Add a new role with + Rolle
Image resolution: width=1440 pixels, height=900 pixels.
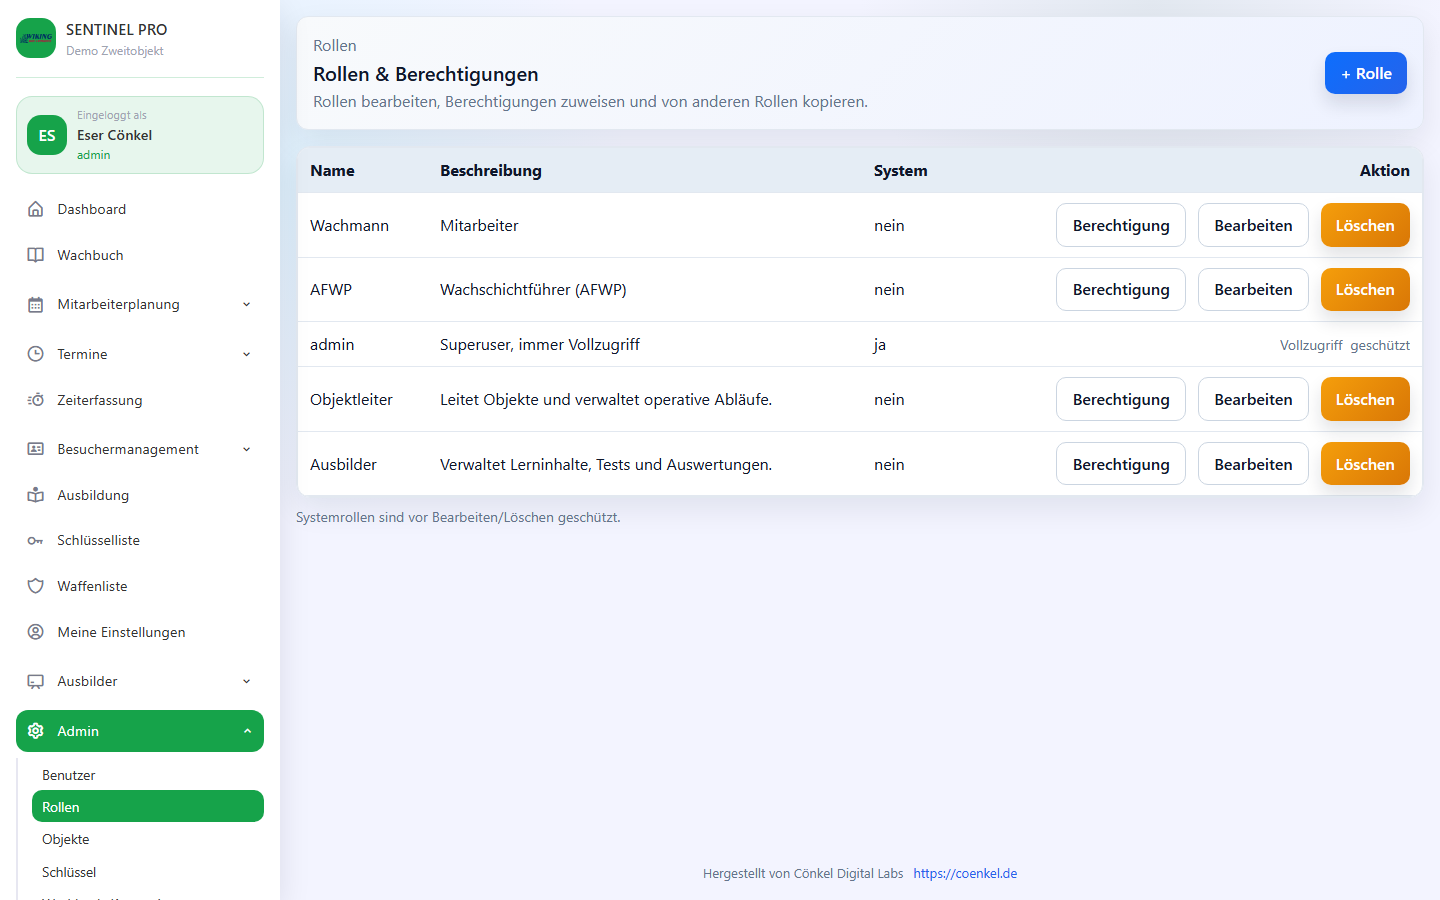coord(1365,73)
